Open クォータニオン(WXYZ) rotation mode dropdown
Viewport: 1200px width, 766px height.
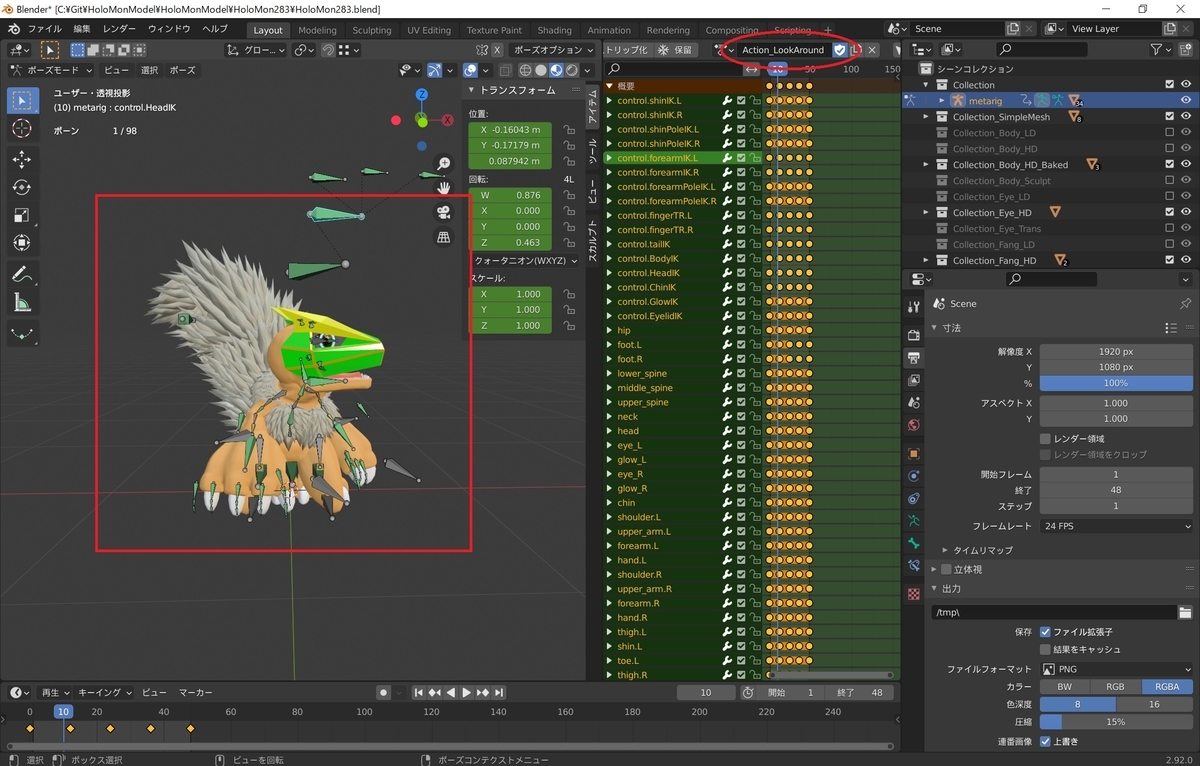coord(525,261)
